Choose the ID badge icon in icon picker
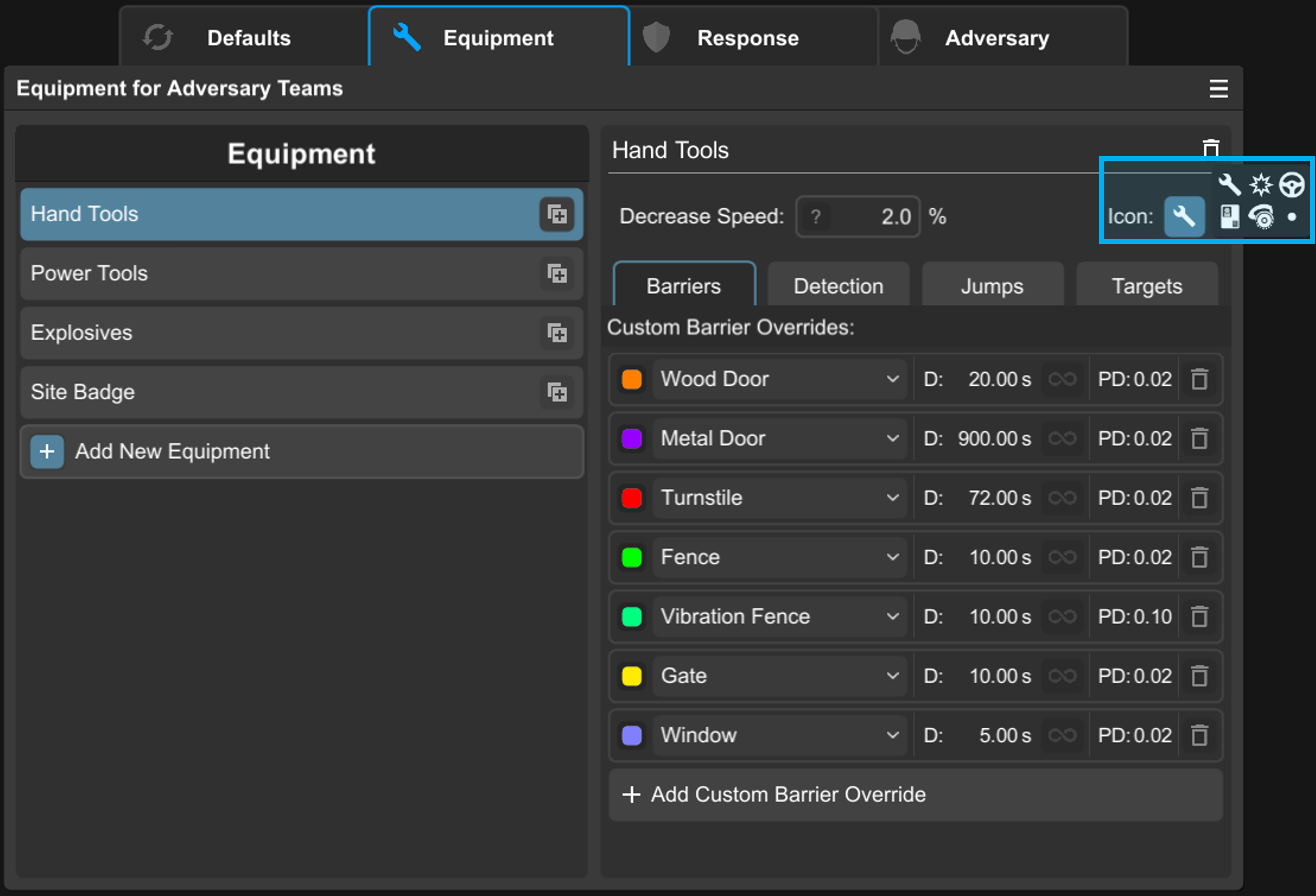 click(x=1230, y=215)
